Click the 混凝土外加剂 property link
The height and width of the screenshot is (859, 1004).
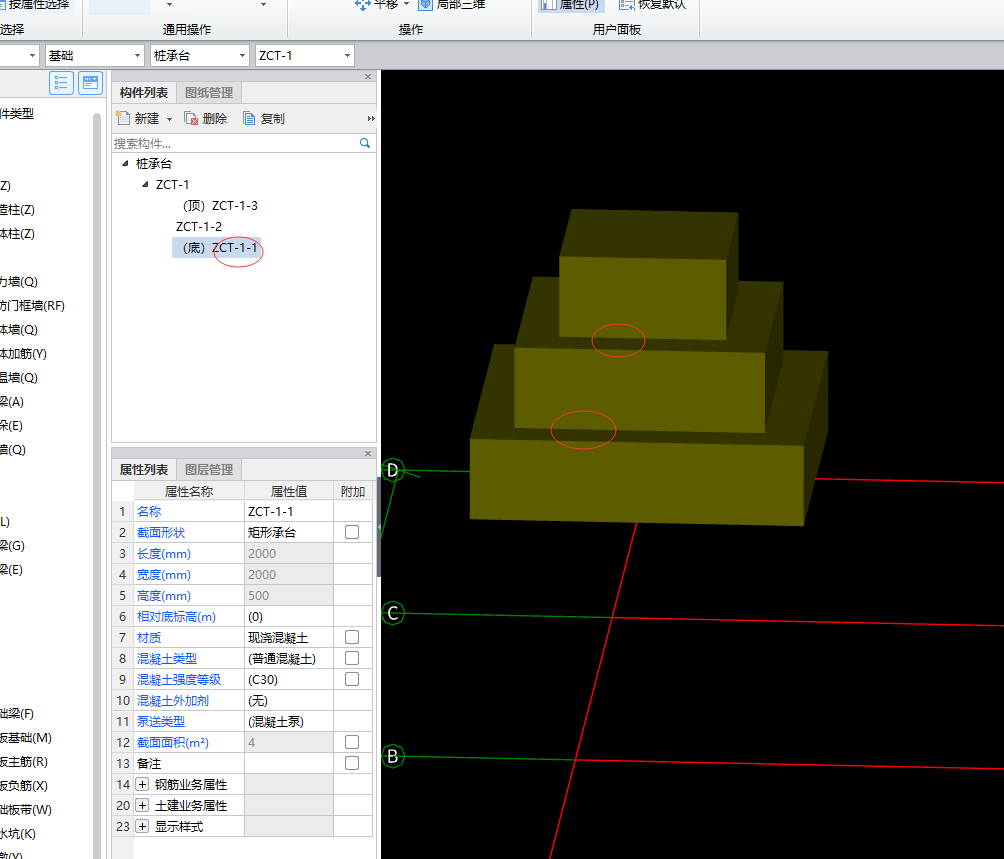coord(173,700)
